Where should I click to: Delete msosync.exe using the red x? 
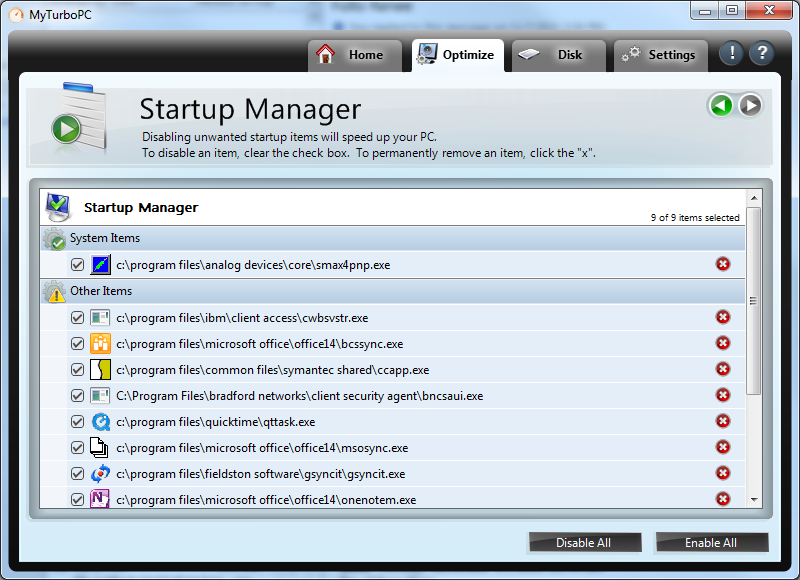722,447
